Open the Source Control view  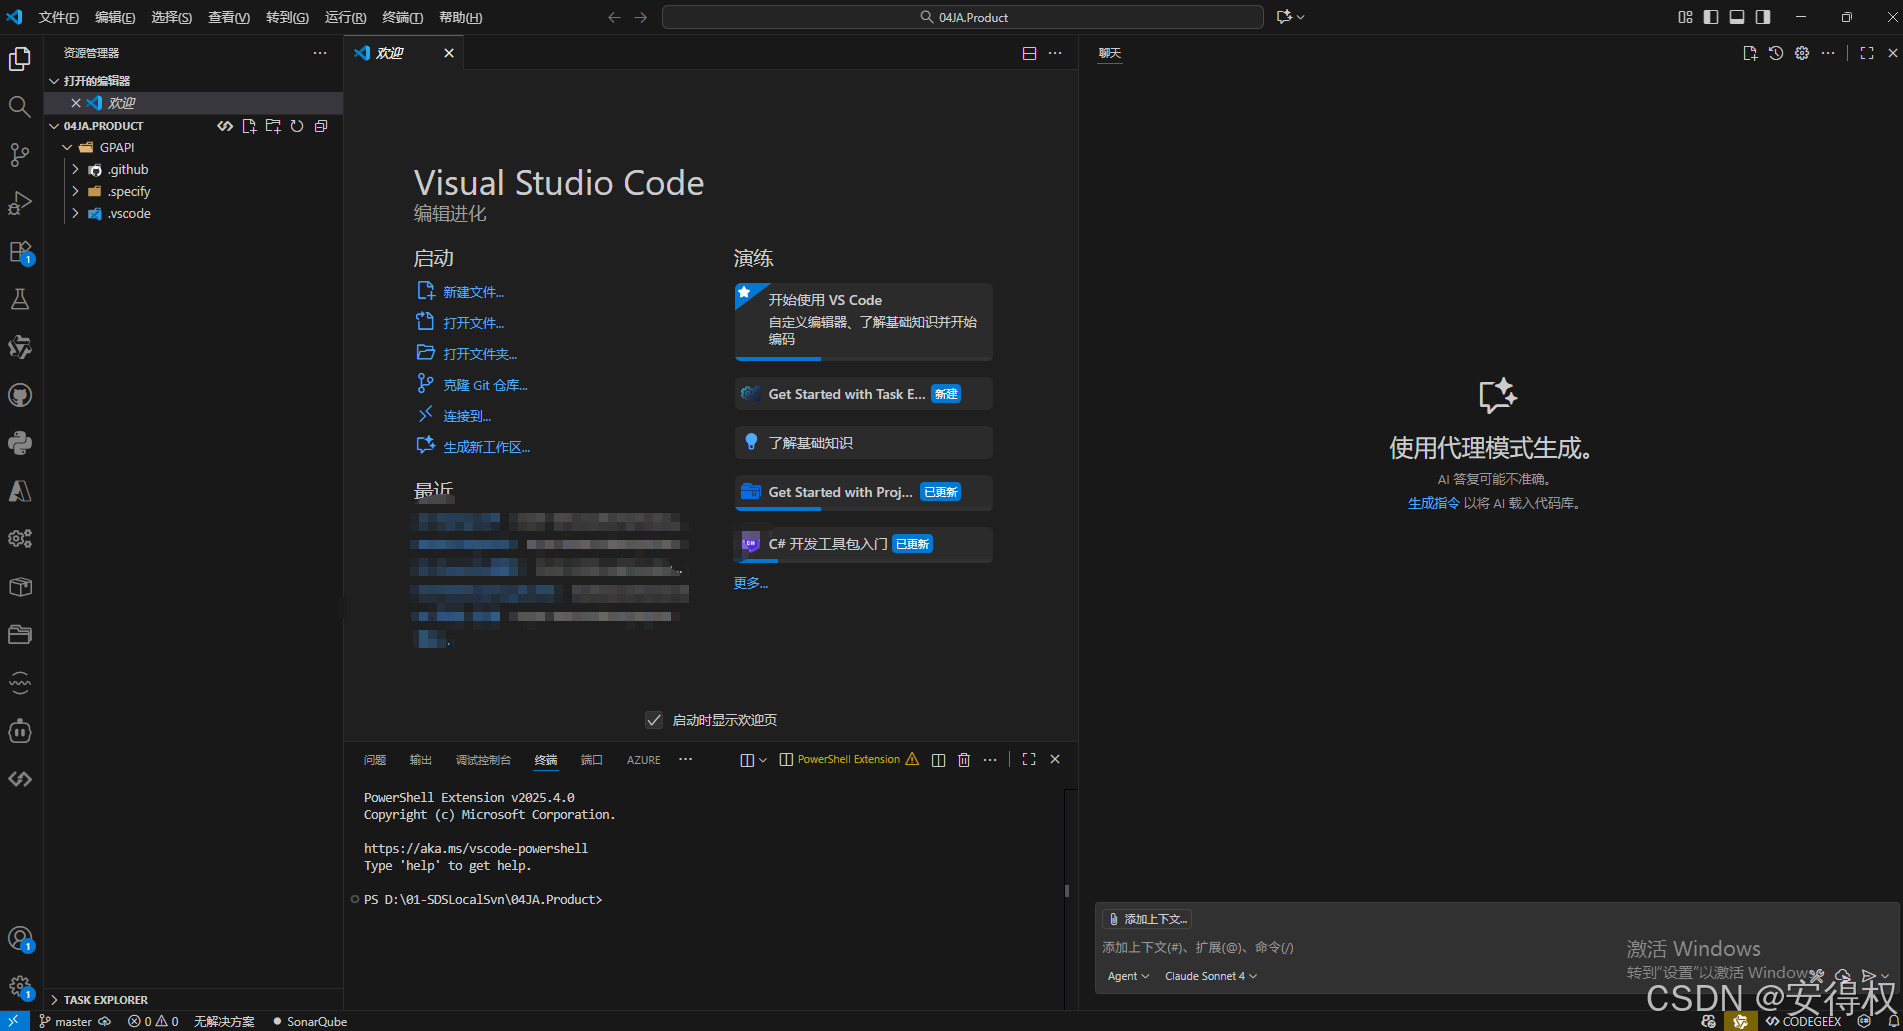(x=20, y=154)
